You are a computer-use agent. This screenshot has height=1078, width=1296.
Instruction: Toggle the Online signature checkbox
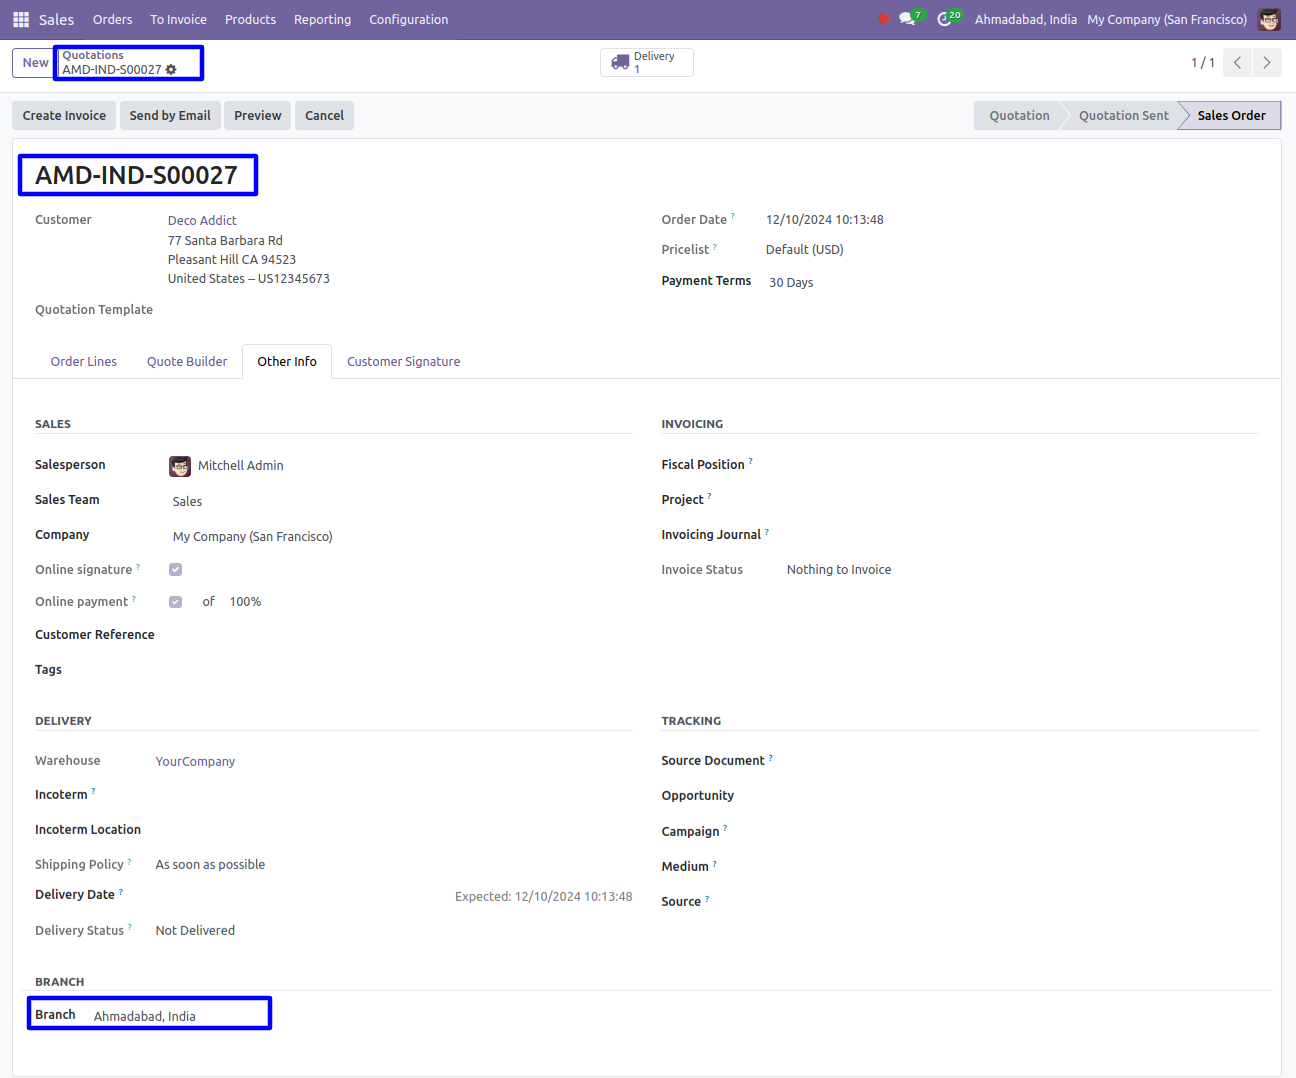[x=176, y=570]
